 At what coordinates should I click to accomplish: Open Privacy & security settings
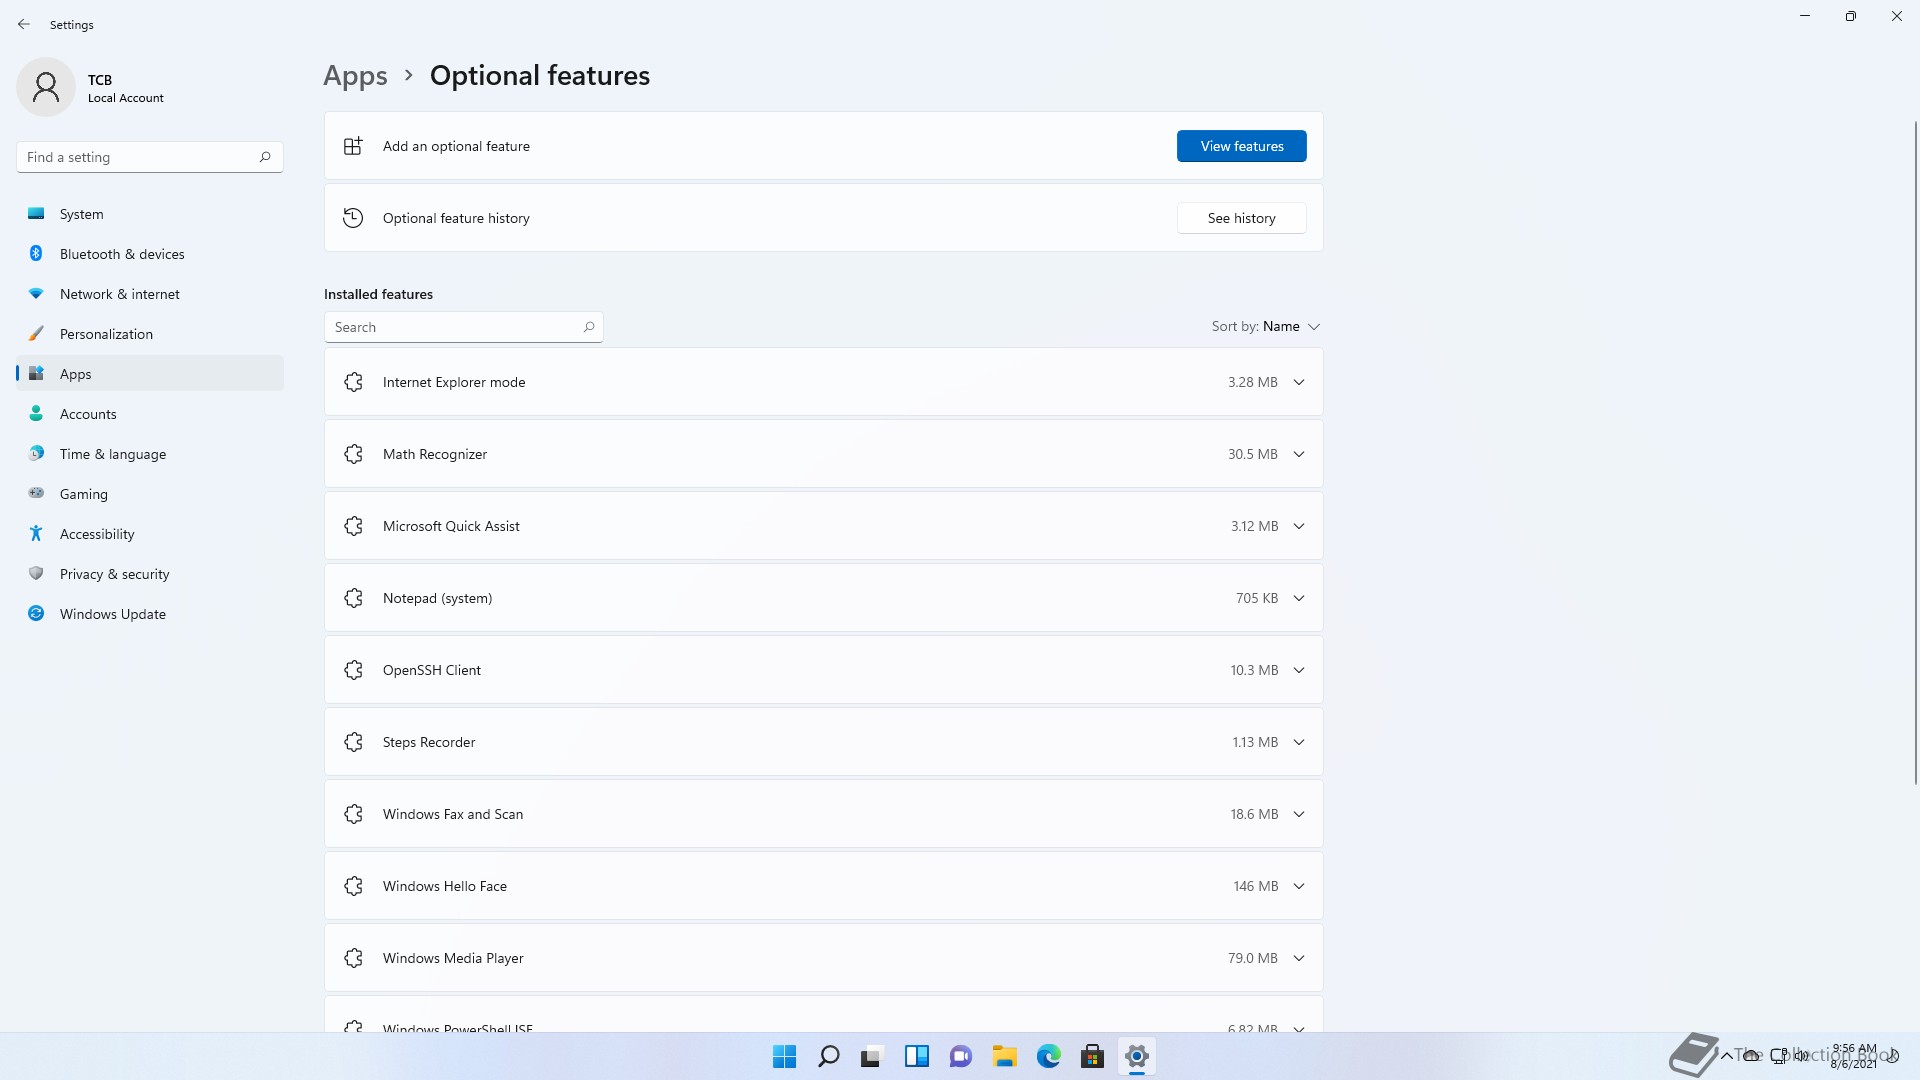point(150,574)
